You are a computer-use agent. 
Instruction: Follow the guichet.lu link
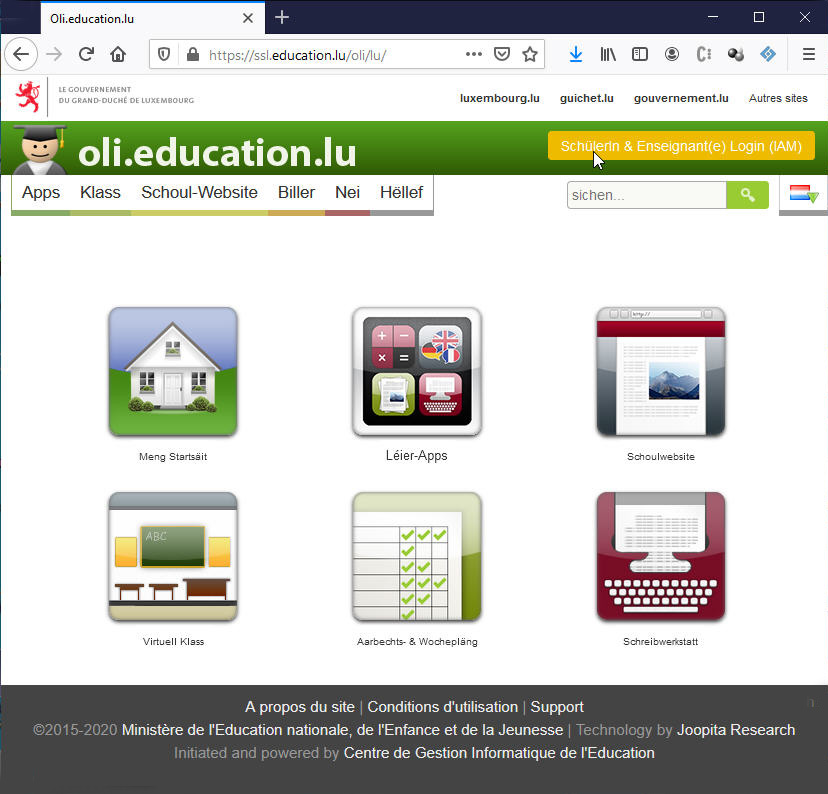click(587, 98)
